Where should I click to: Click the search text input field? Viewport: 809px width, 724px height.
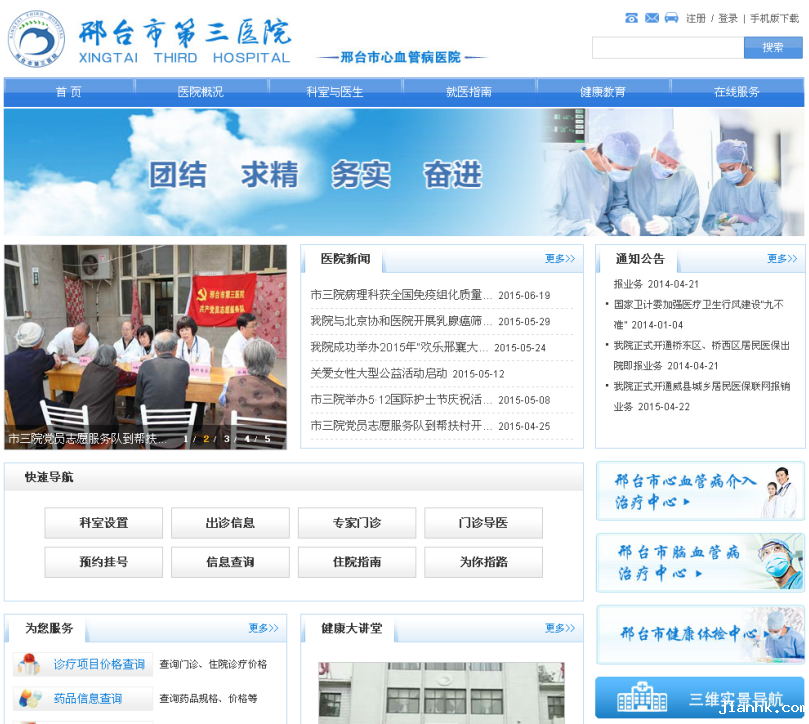(x=667, y=47)
